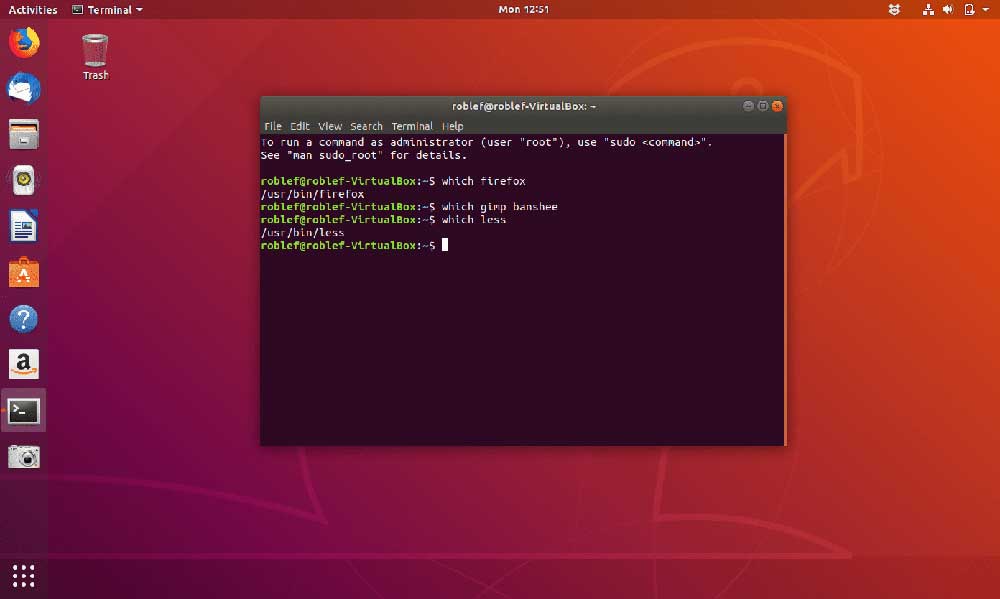Click the network status indicator
Image resolution: width=1000 pixels, height=599 pixels.
(928, 9)
